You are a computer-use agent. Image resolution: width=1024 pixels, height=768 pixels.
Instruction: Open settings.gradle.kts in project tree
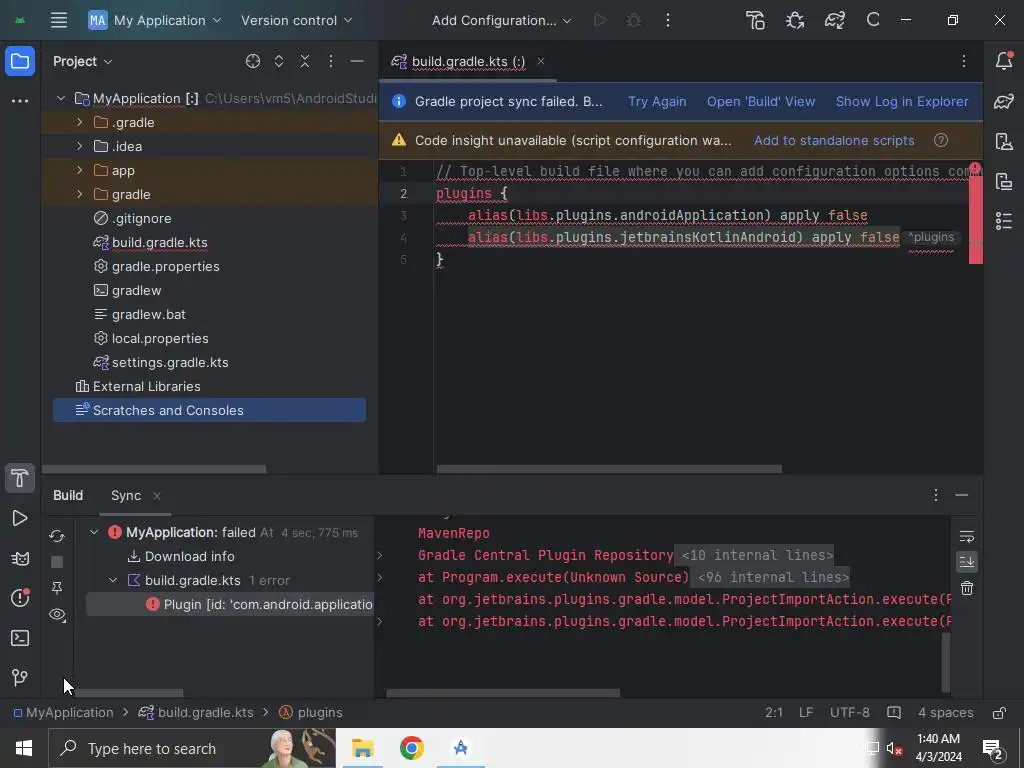tap(170, 362)
